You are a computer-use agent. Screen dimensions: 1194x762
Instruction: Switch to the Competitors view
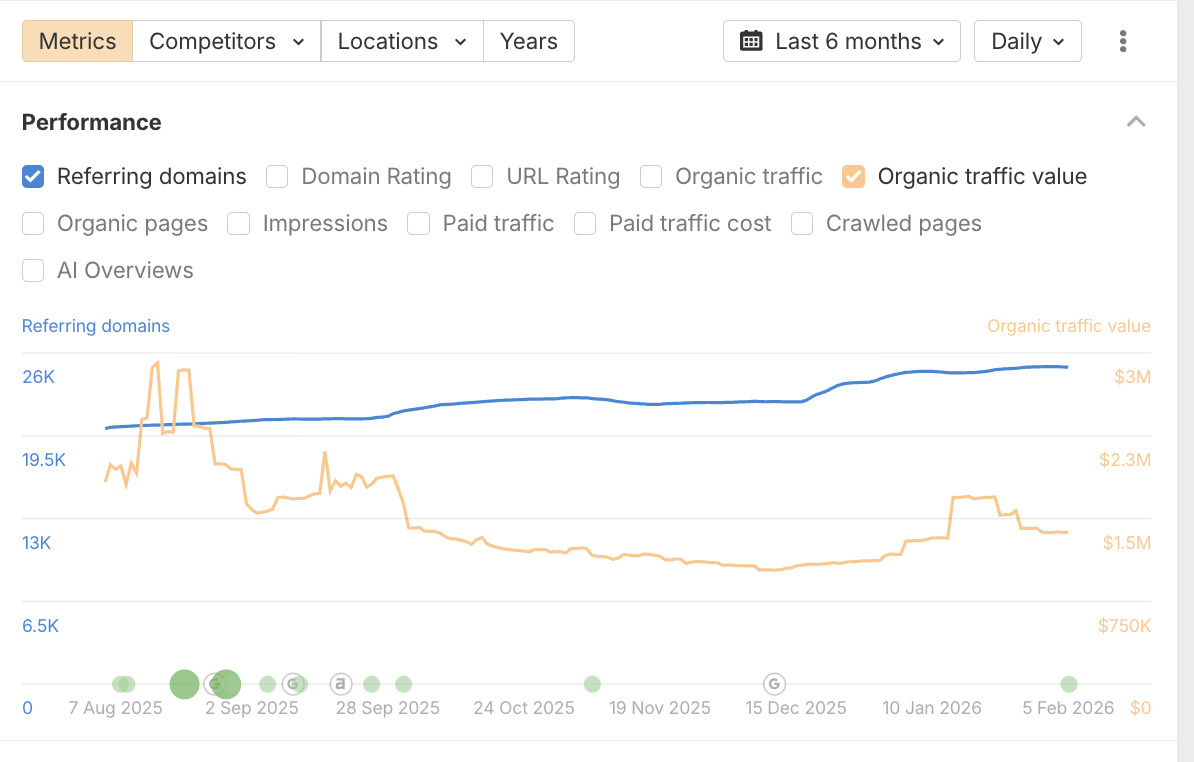(x=225, y=41)
